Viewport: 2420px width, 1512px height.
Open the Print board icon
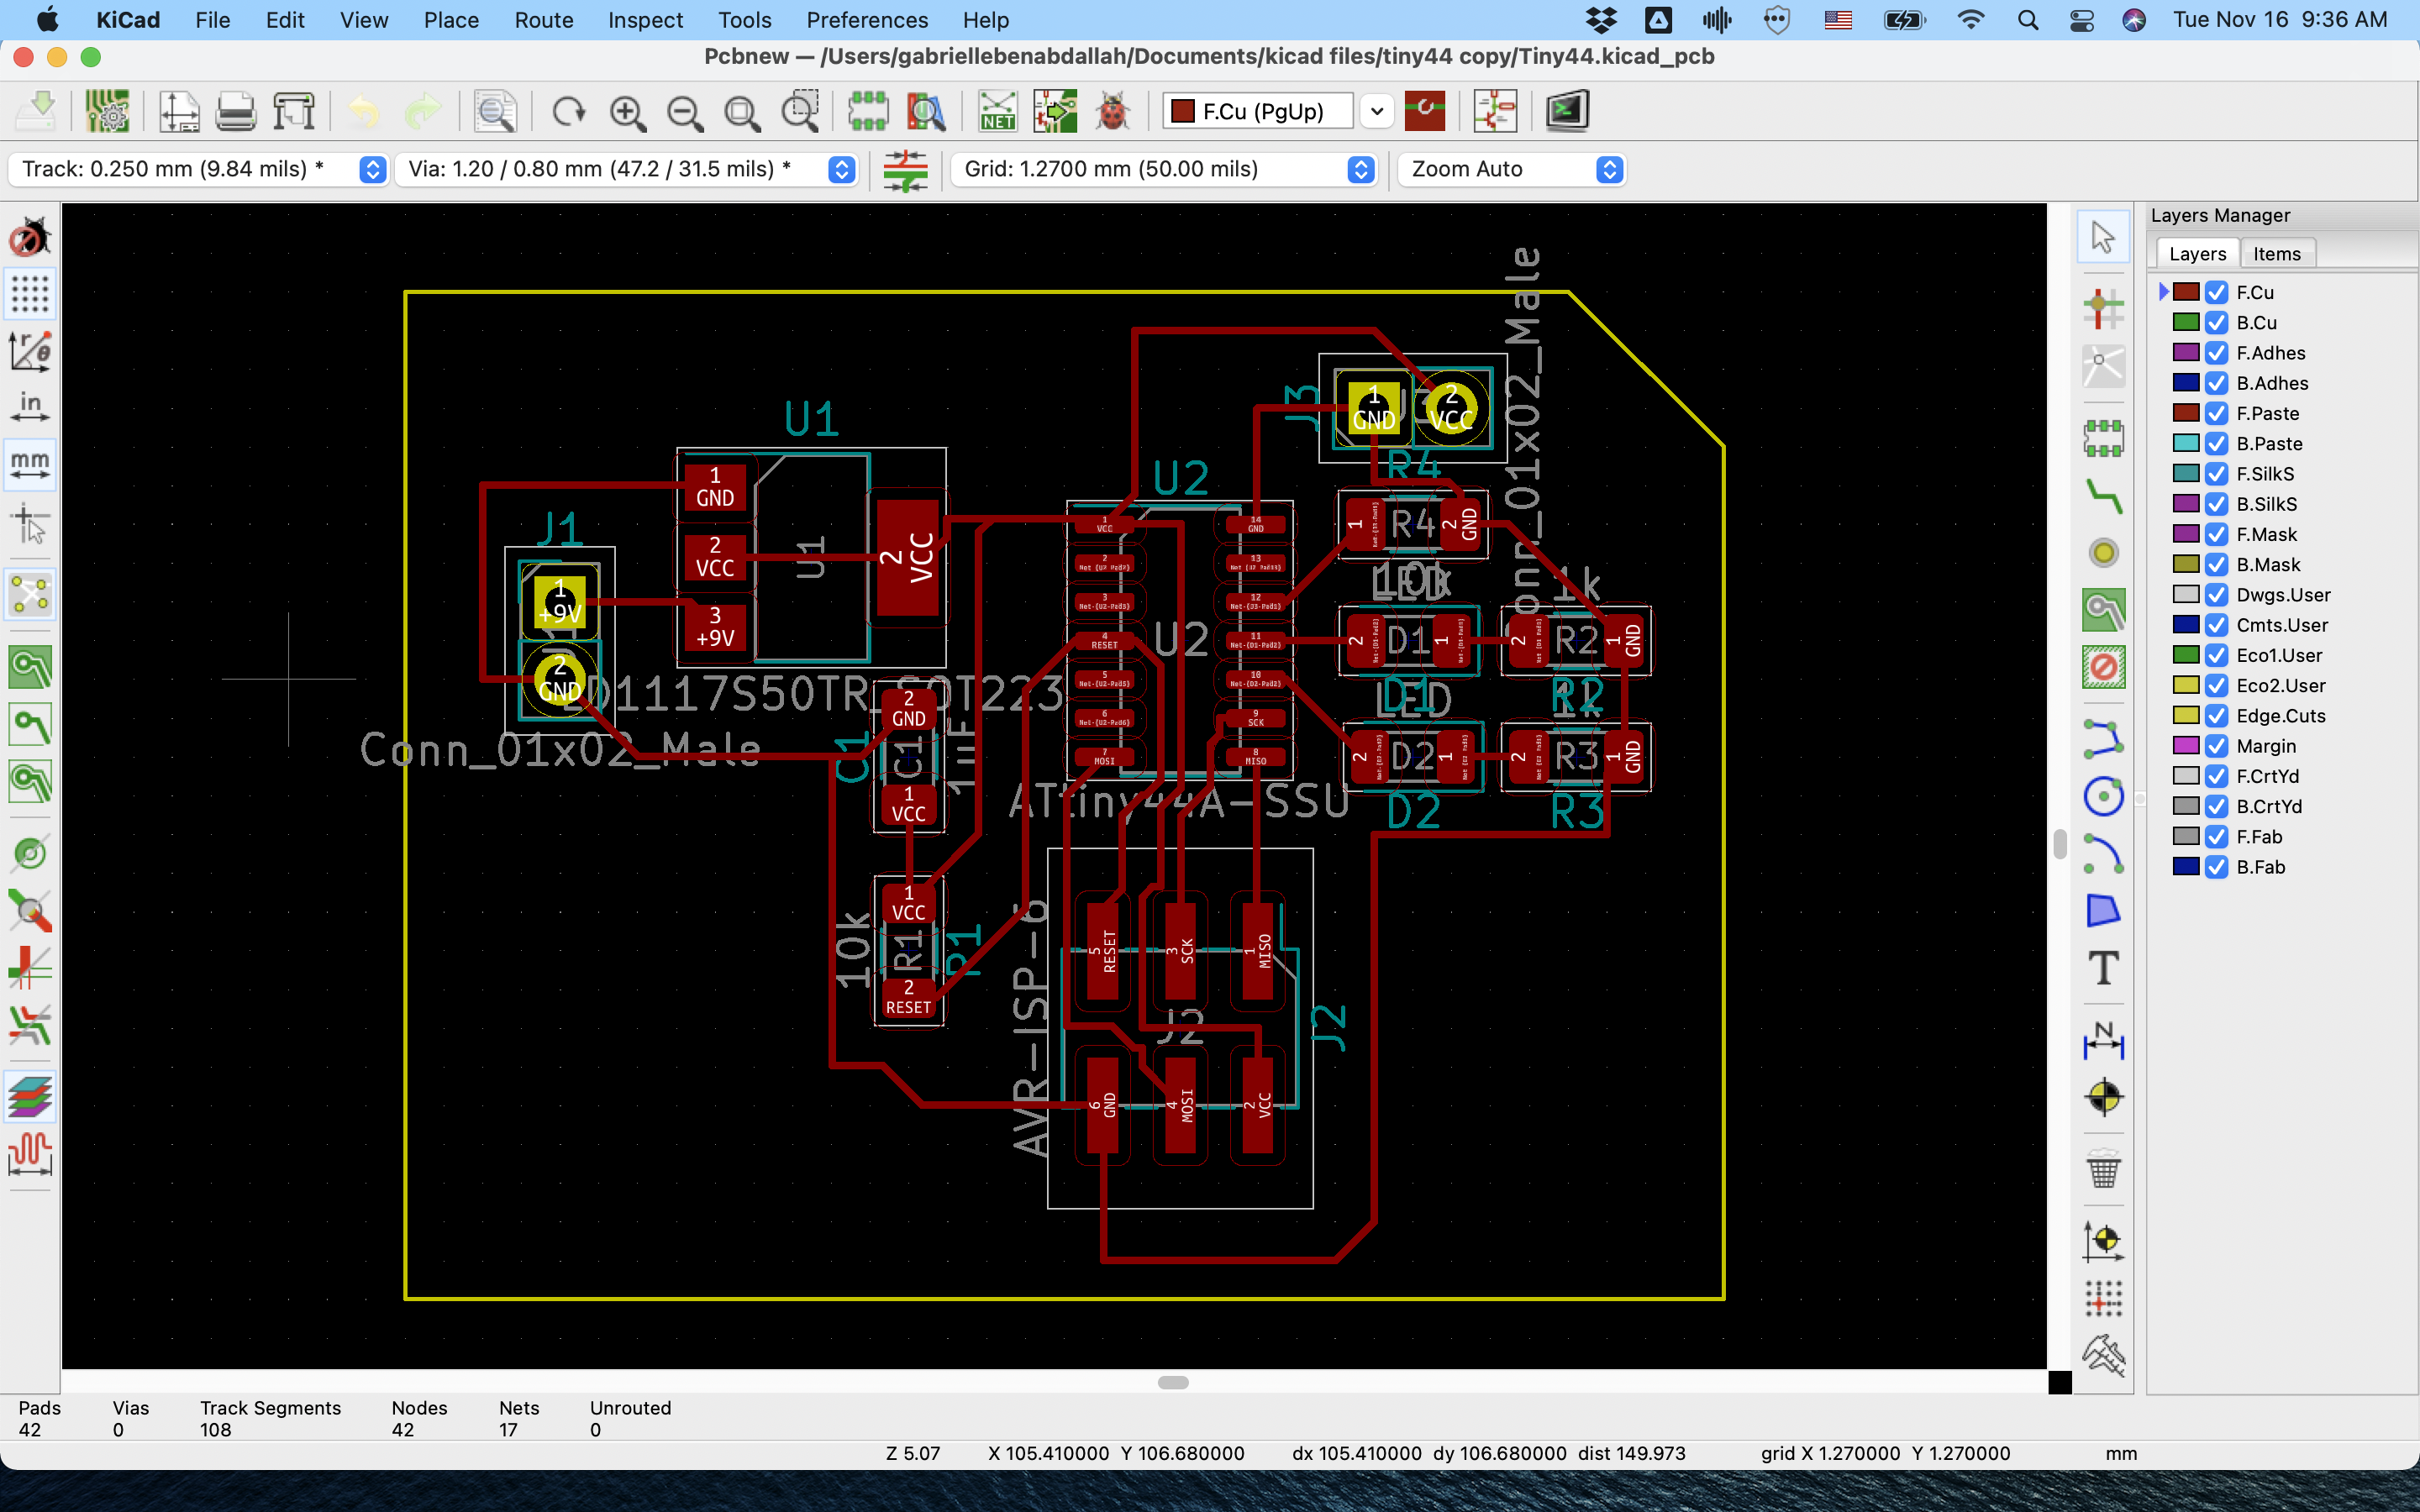[x=236, y=111]
